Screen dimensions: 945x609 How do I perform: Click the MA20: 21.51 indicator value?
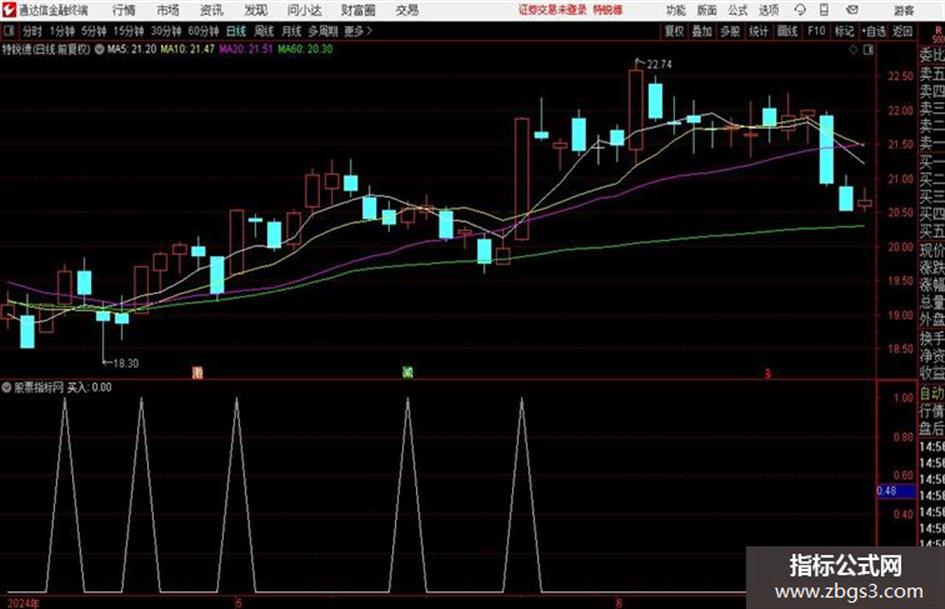(x=246, y=49)
